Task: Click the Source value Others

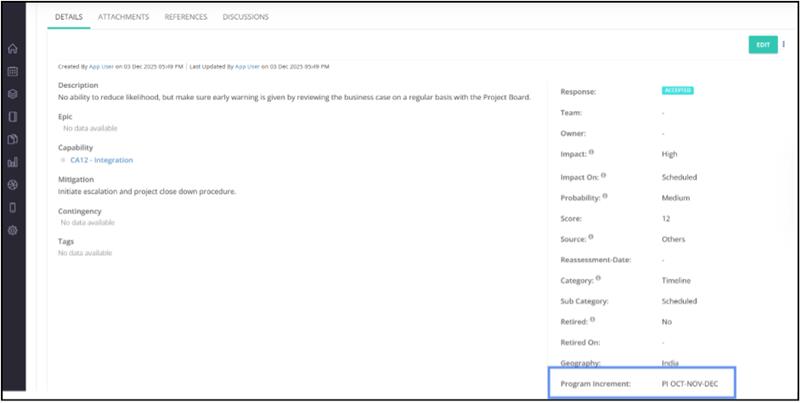Action: 673,239
